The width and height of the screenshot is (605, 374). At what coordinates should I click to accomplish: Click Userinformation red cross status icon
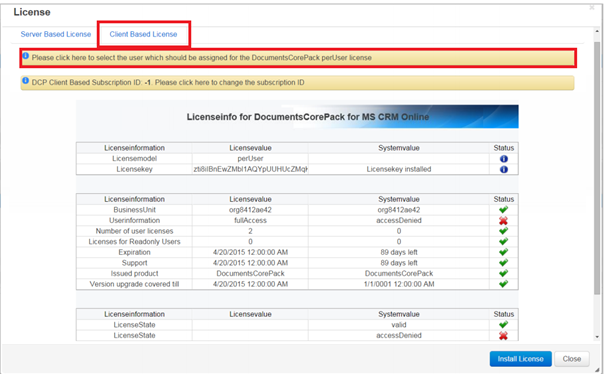click(x=503, y=220)
